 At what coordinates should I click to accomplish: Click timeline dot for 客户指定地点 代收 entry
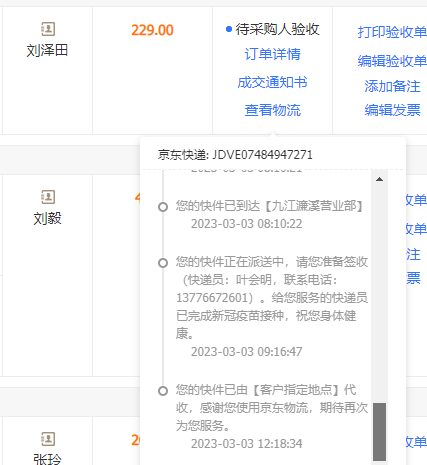click(163, 391)
